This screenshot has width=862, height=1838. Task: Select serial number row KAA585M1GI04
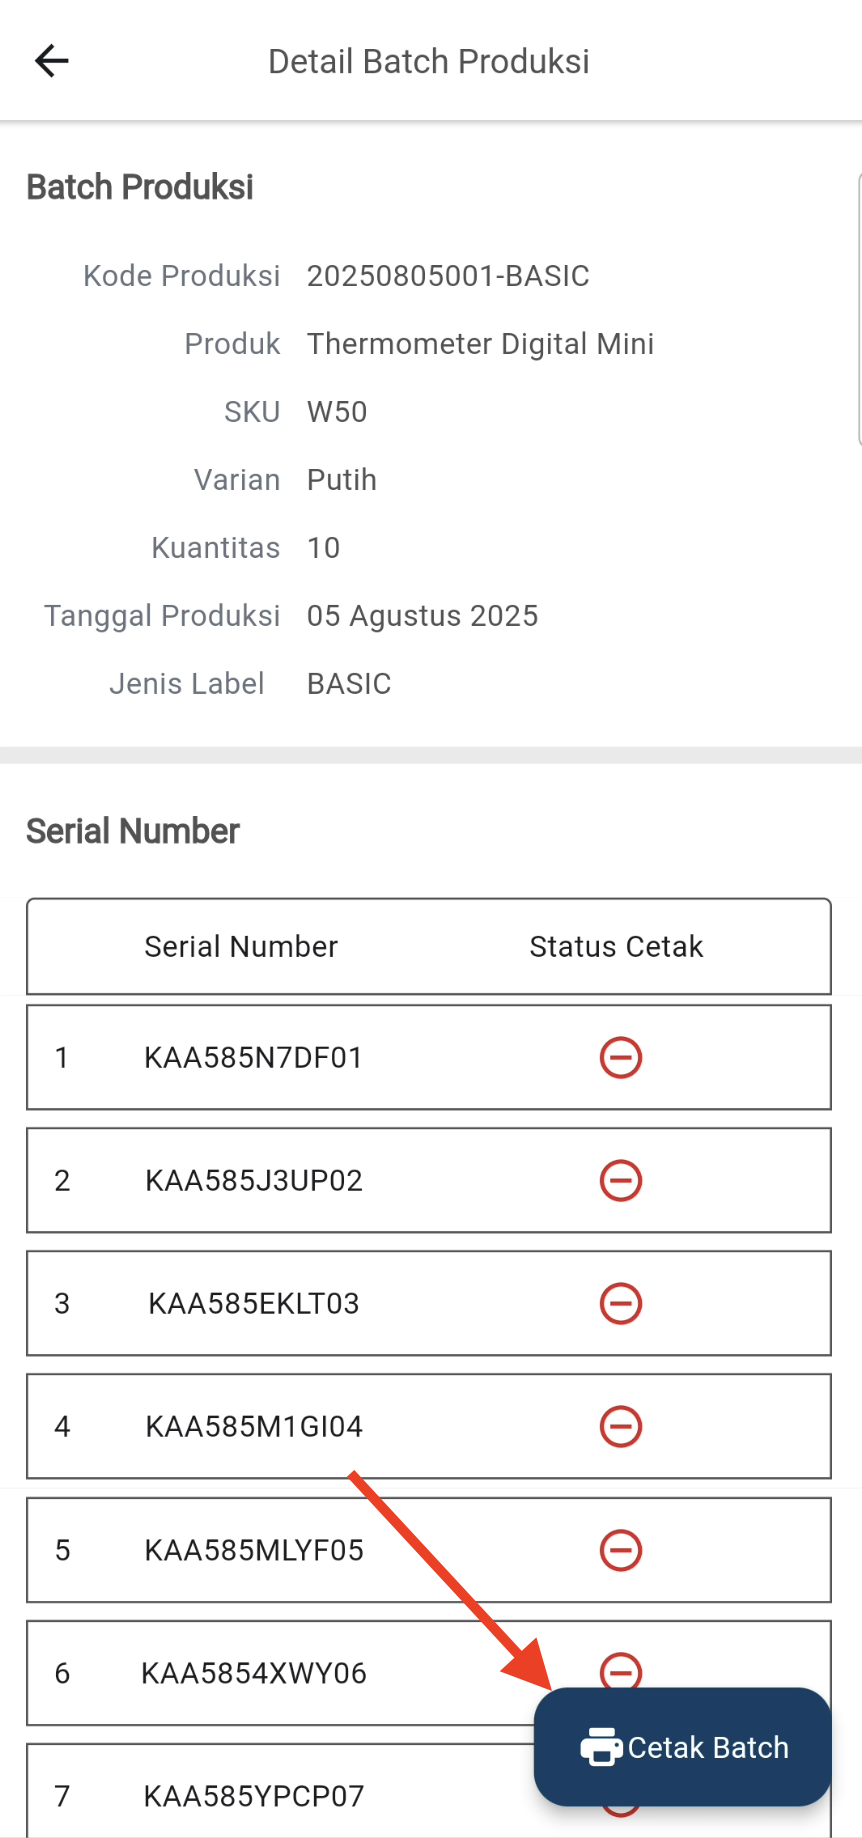pos(253,1427)
